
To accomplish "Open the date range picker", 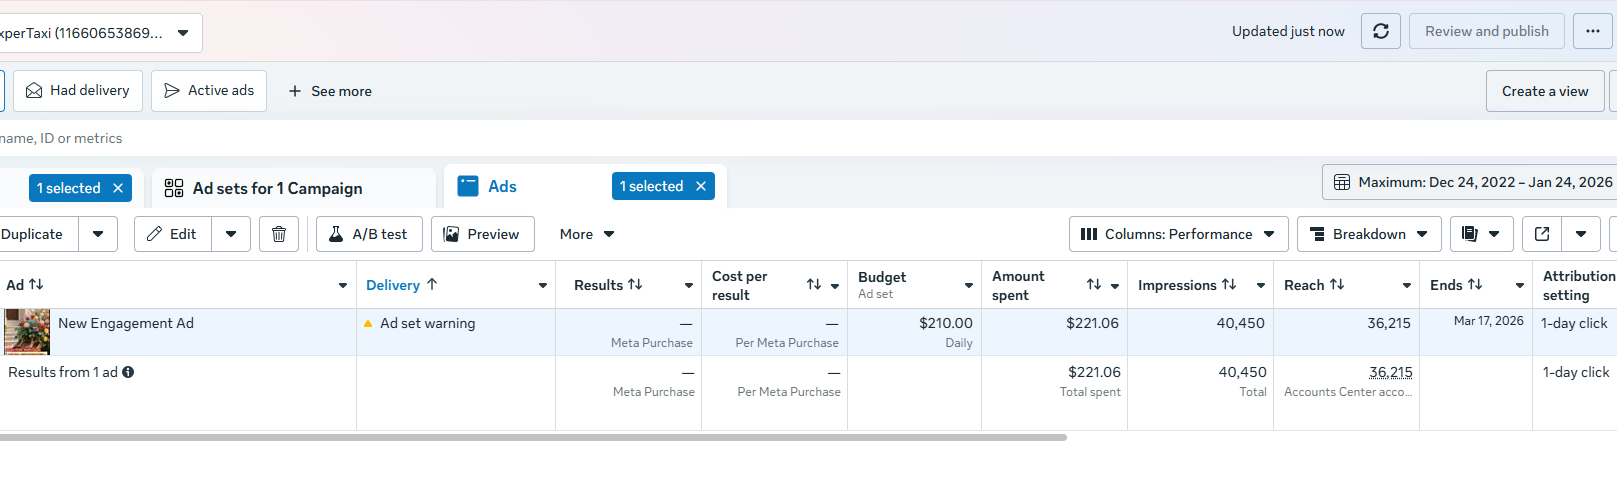I will click(1472, 182).
